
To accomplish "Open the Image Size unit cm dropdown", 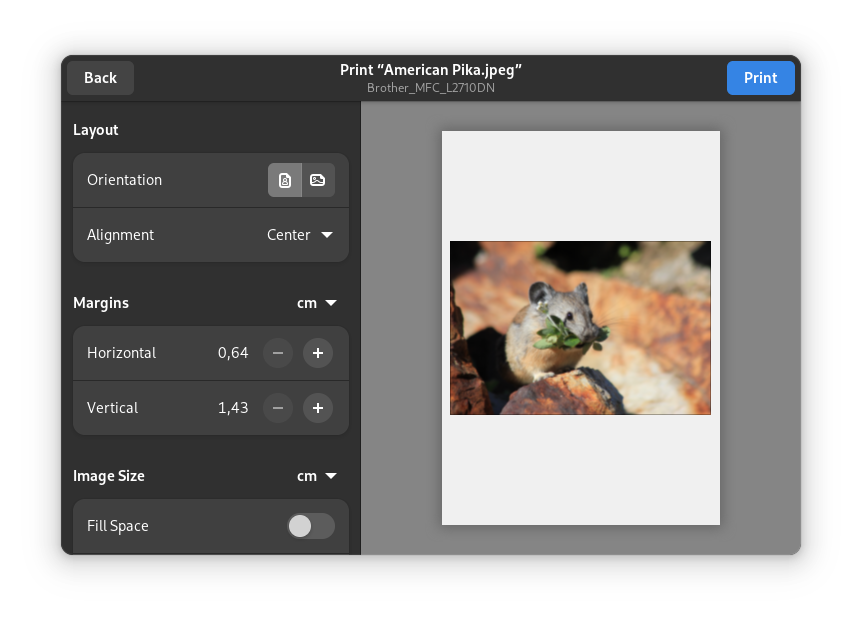I will coord(316,476).
